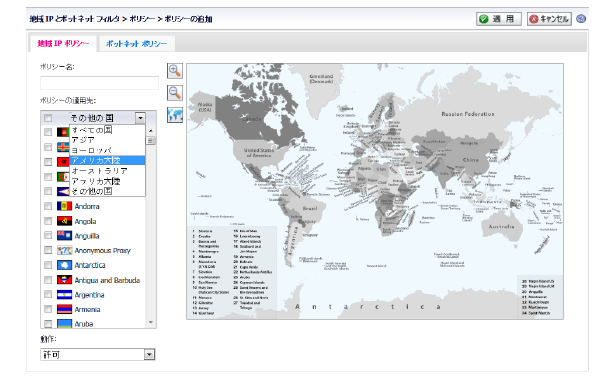Select アメリカ大陸 from the region list
Image resolution: width=616 pixels, height=387 pixels.
pyautogui.click(x=107, y=160)
